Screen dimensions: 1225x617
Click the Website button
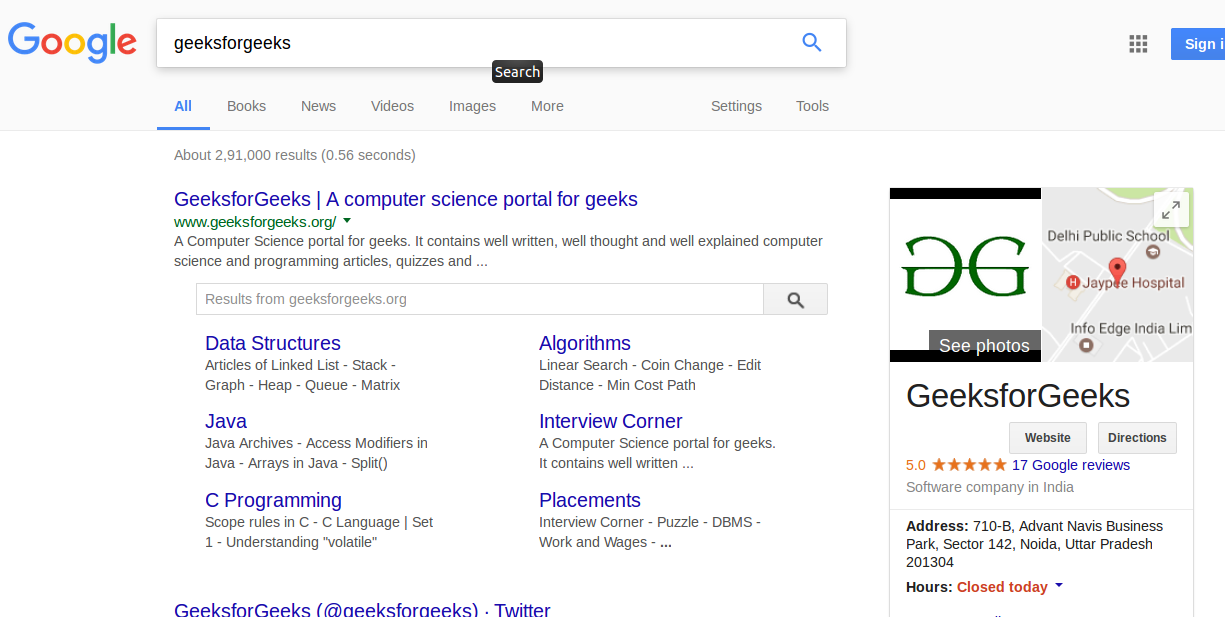pyautogui.click(x=1047, y=438)
